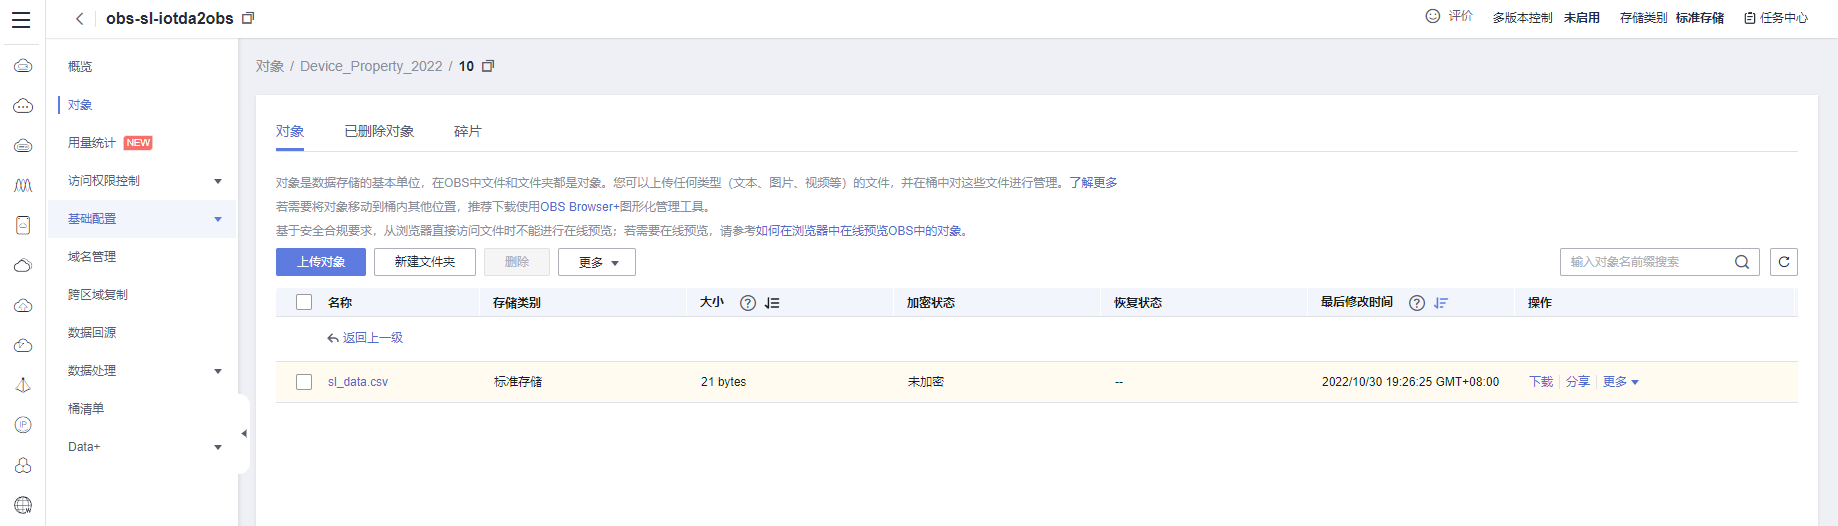Open 数据回源 in the sidebar
Image resolution: width=1838 pixels, height=526 pixels.
[92, 333]
